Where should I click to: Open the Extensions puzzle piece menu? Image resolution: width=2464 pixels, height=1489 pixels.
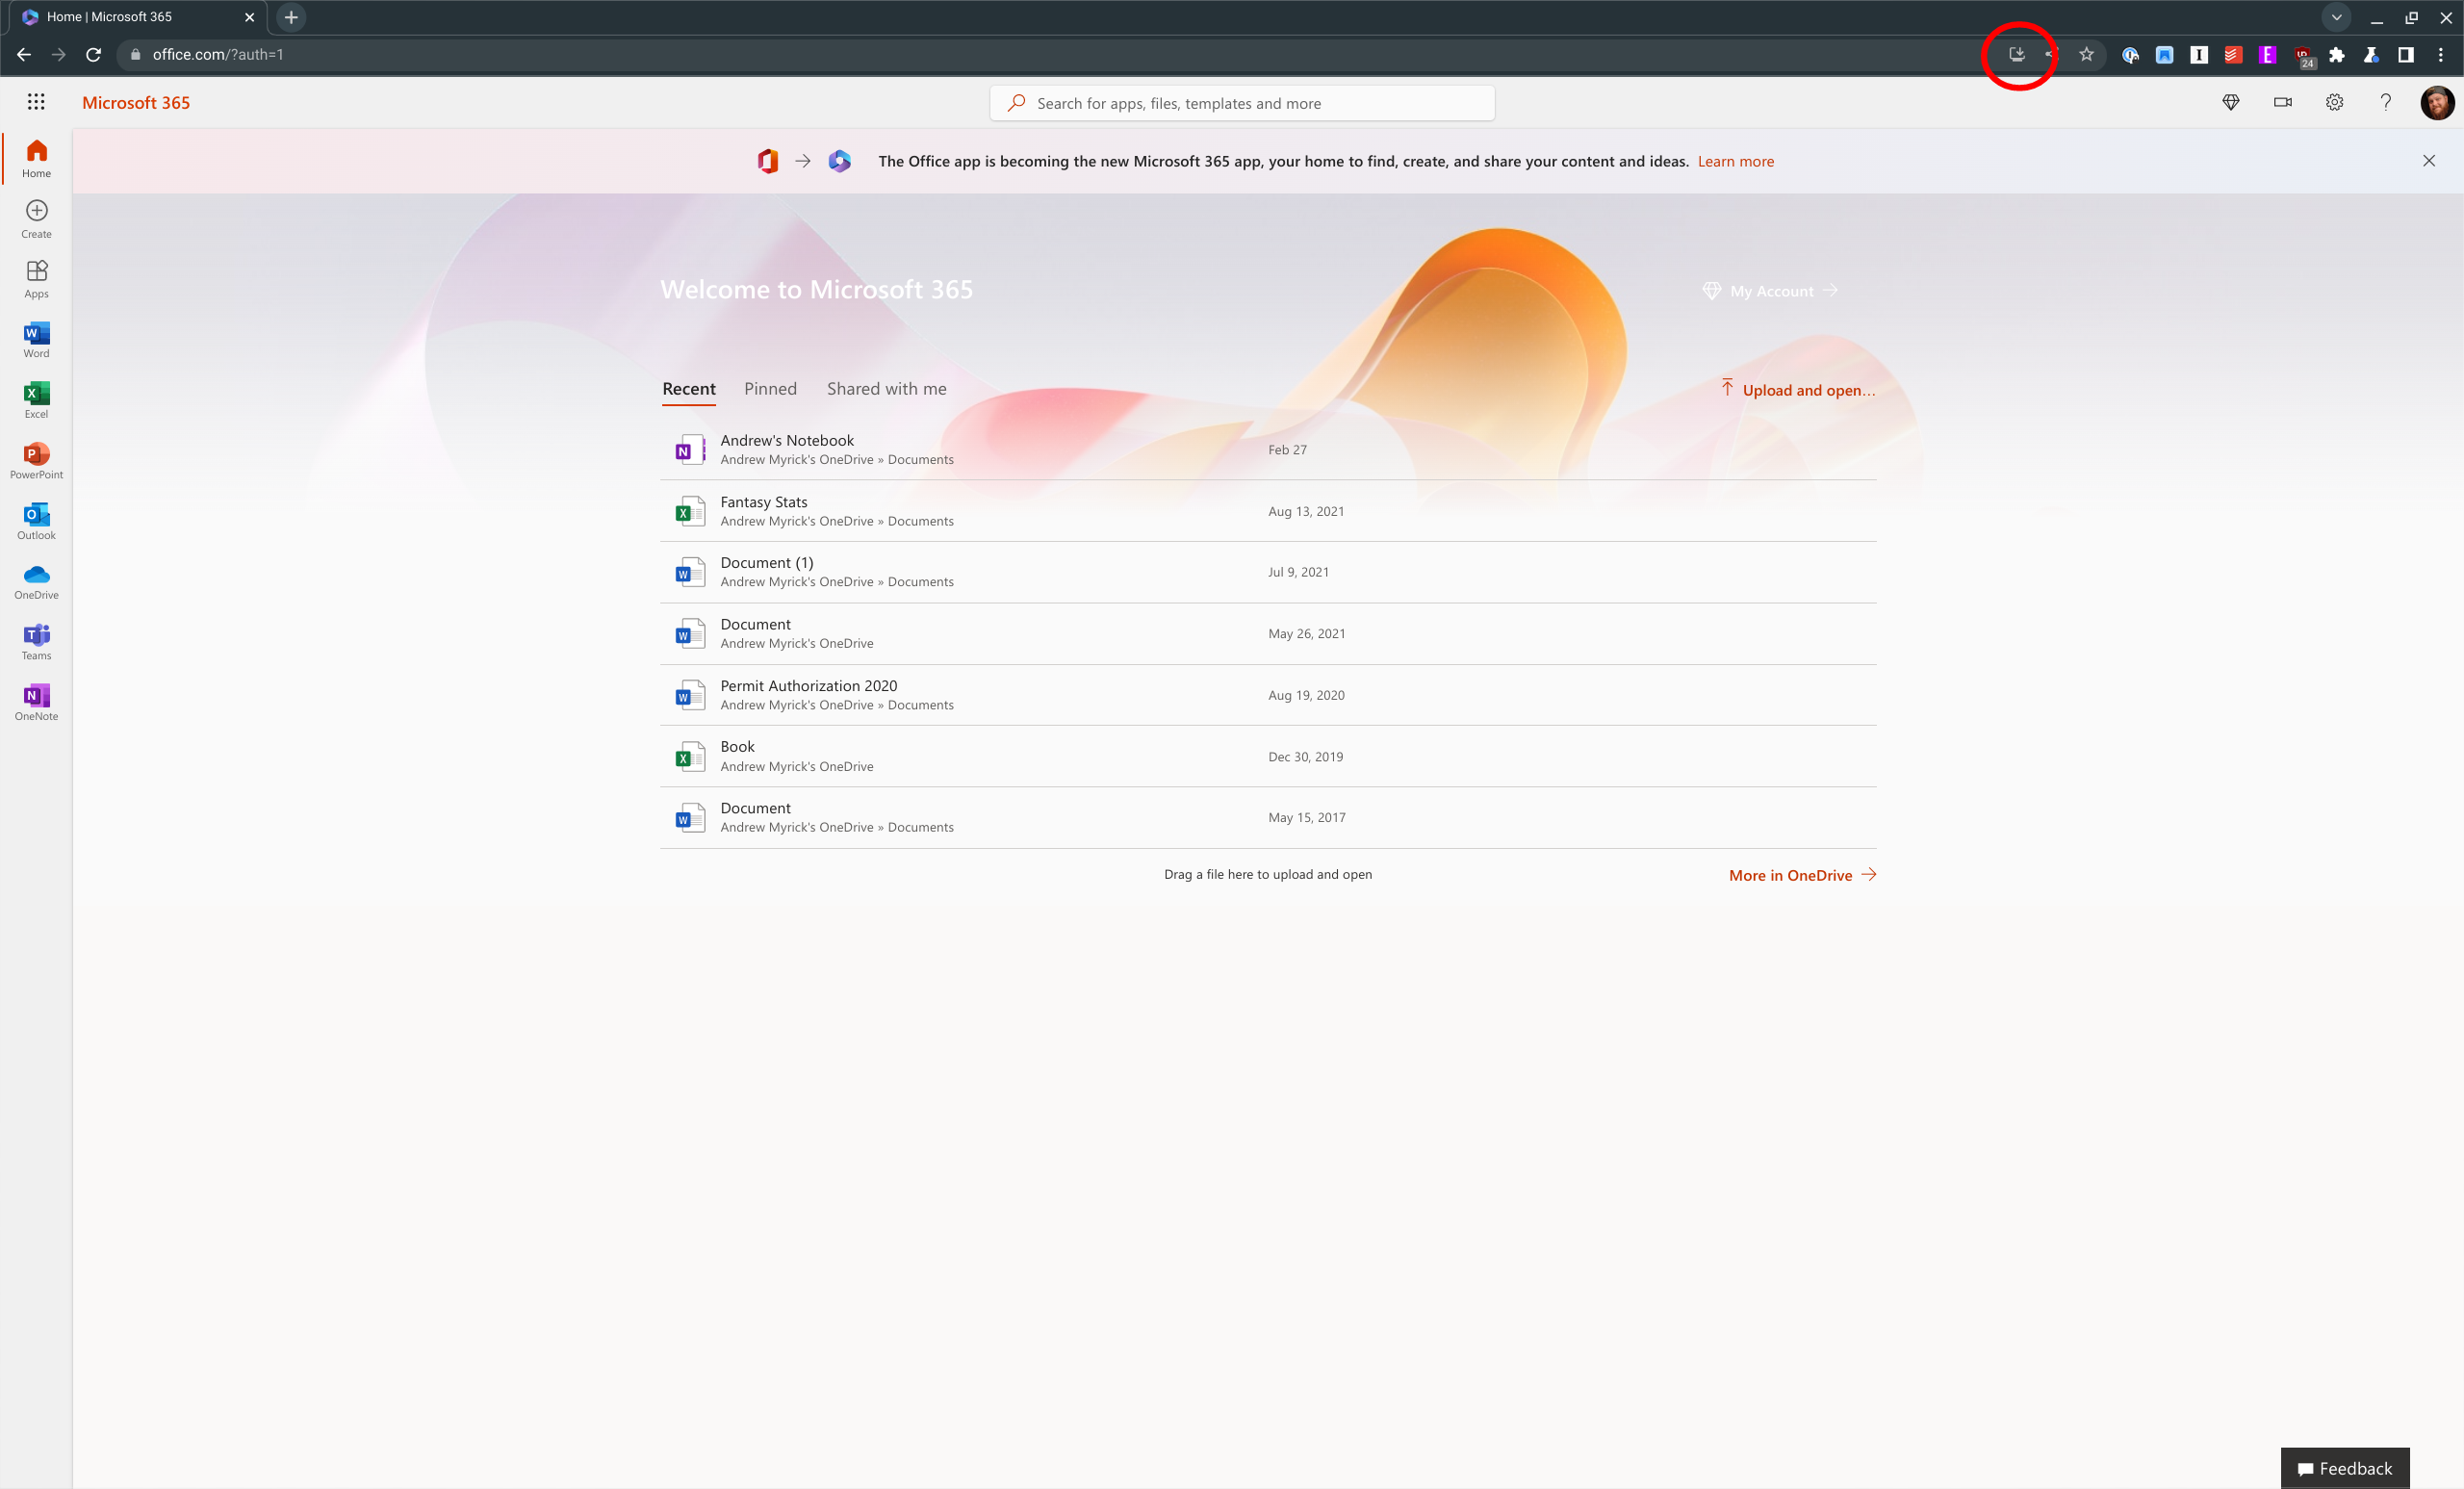pyautogui.click(x=2337, y=55)
